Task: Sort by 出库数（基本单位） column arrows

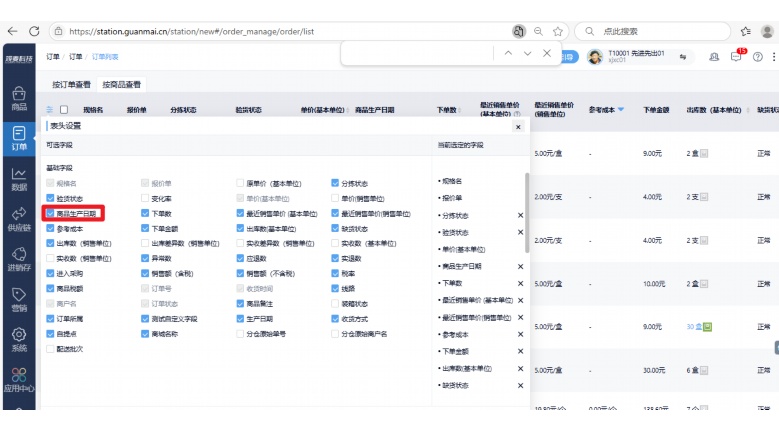Action: (x=748, y=110)
